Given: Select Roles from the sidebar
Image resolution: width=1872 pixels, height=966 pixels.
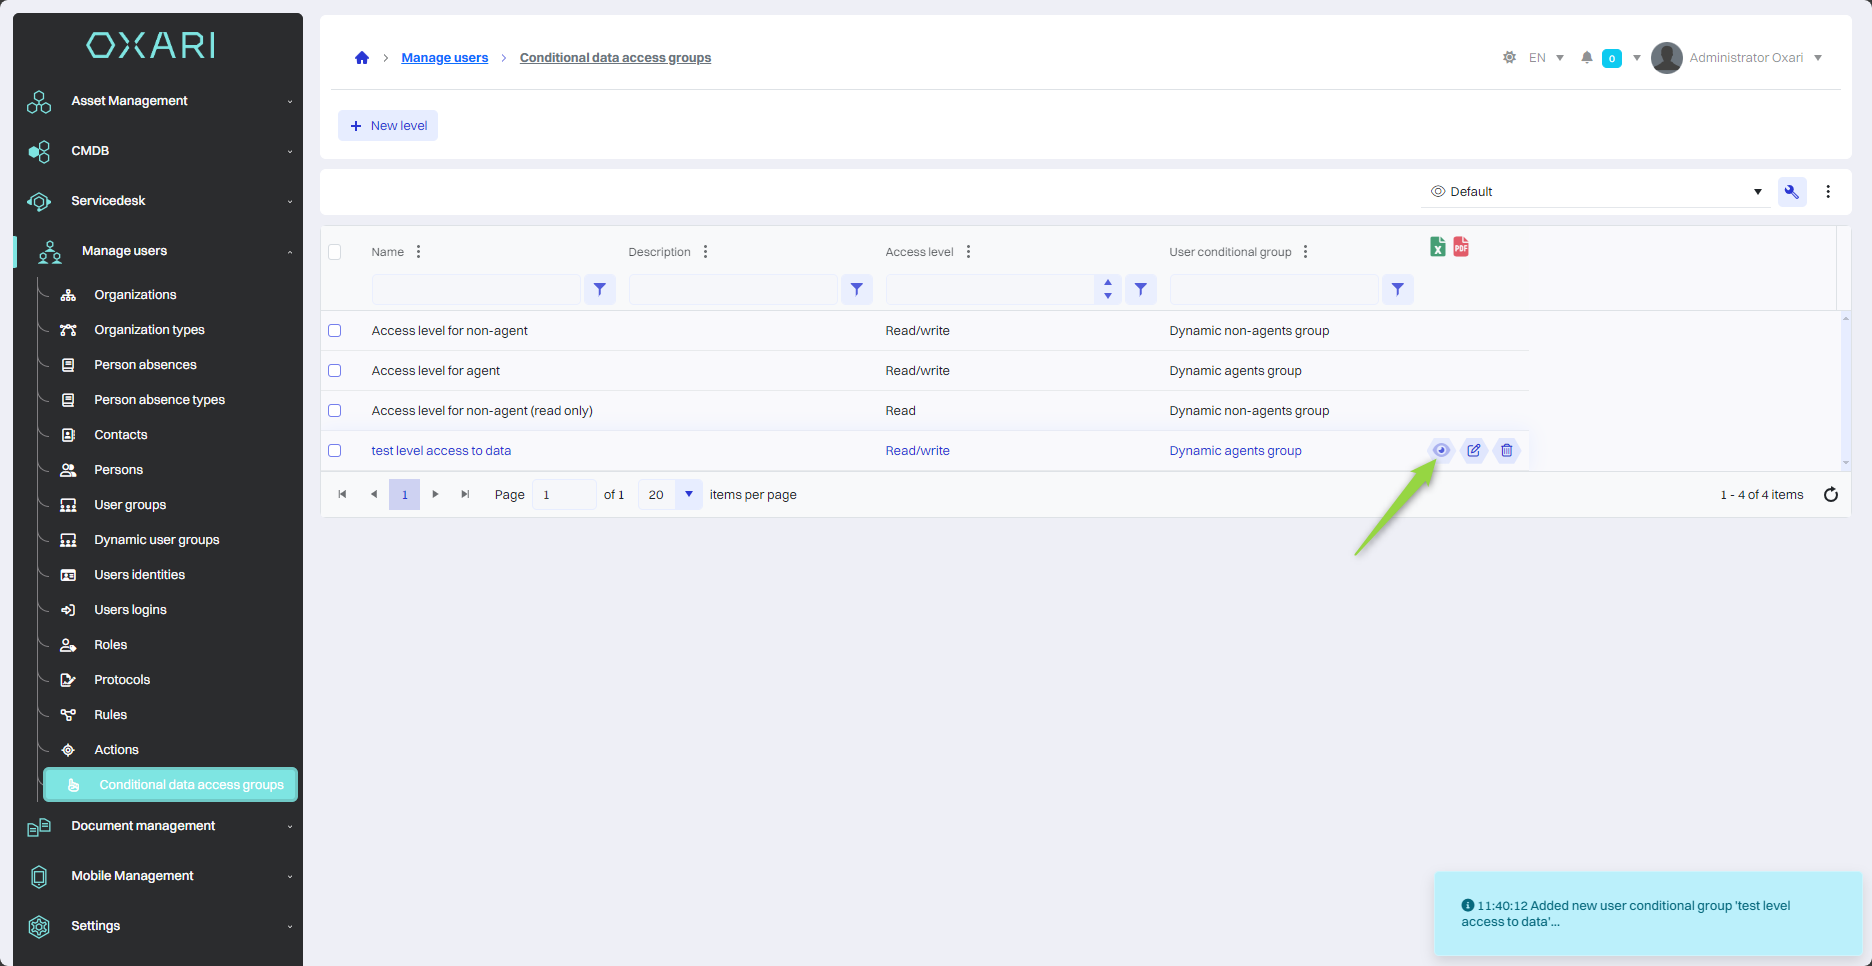Looking at the screenshot, I should [111, 645].
